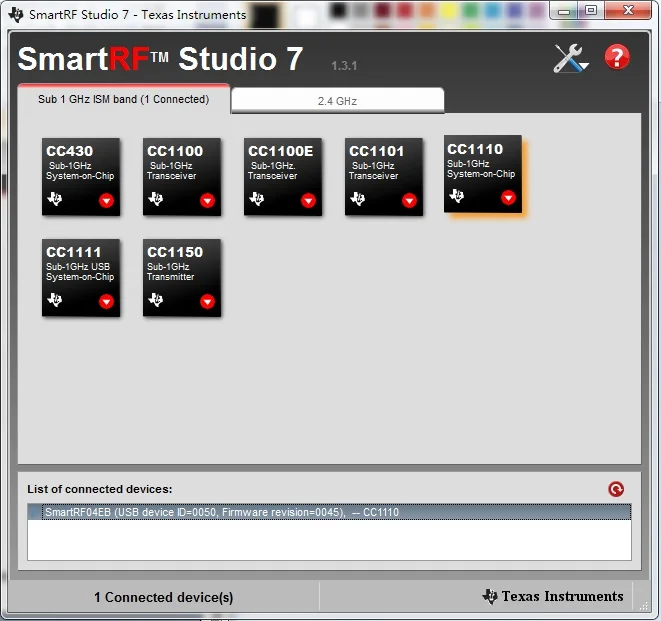Image resolution: width=661 pixels, height=621 pixels.
Task: Click the TI logo on CC1100 tile
Action: tap(156, 198)
